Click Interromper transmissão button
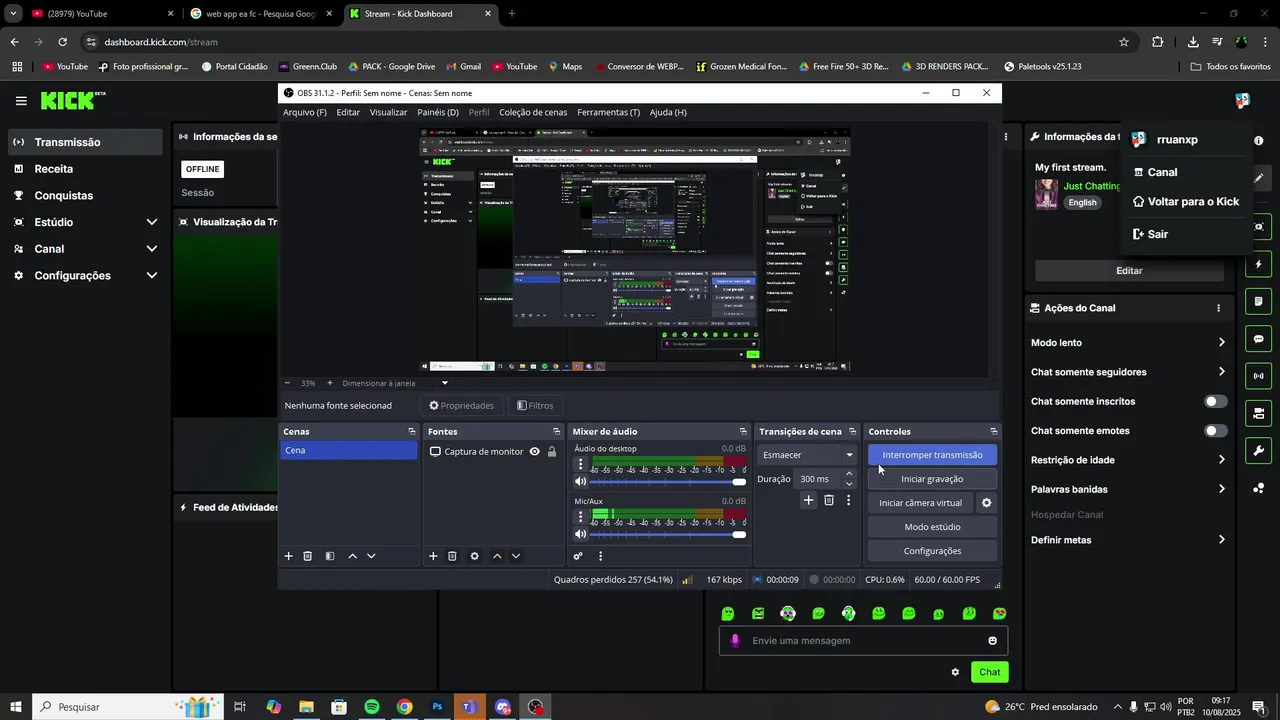The height and width of the screenshot is (720, 1280). (x=932, y=455)
